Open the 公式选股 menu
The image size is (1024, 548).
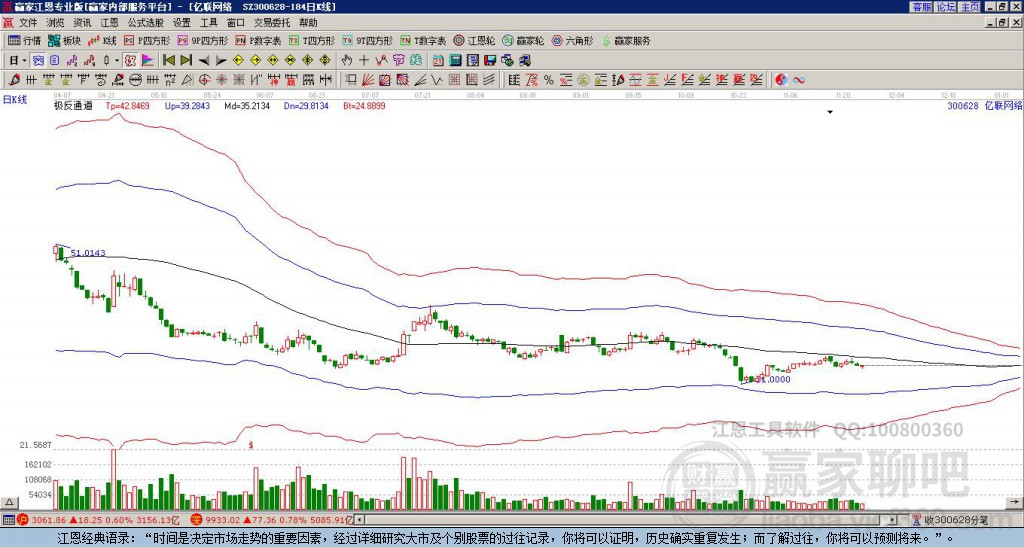146,23
